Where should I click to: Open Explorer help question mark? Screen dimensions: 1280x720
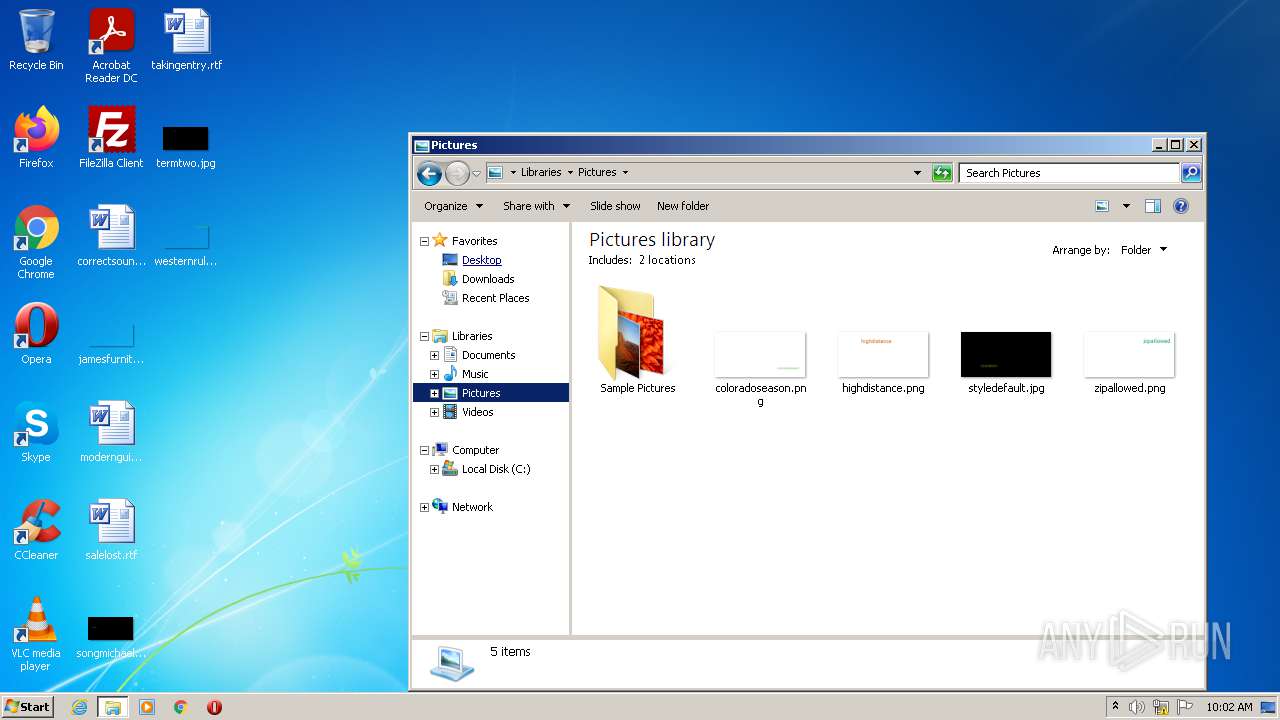click(1180, 206)
